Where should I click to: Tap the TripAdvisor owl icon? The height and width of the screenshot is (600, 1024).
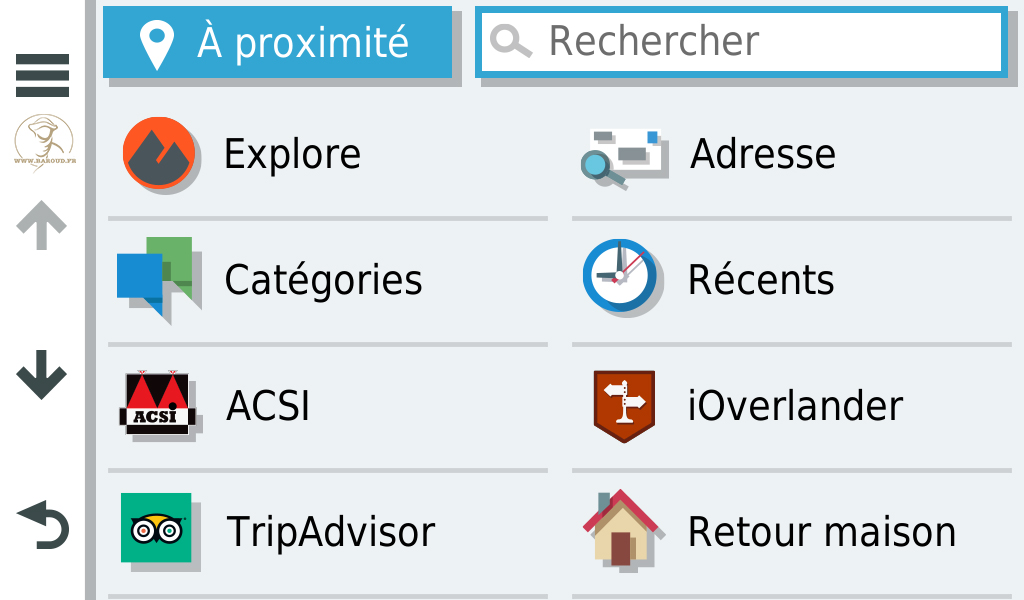(x=156, y=528)
